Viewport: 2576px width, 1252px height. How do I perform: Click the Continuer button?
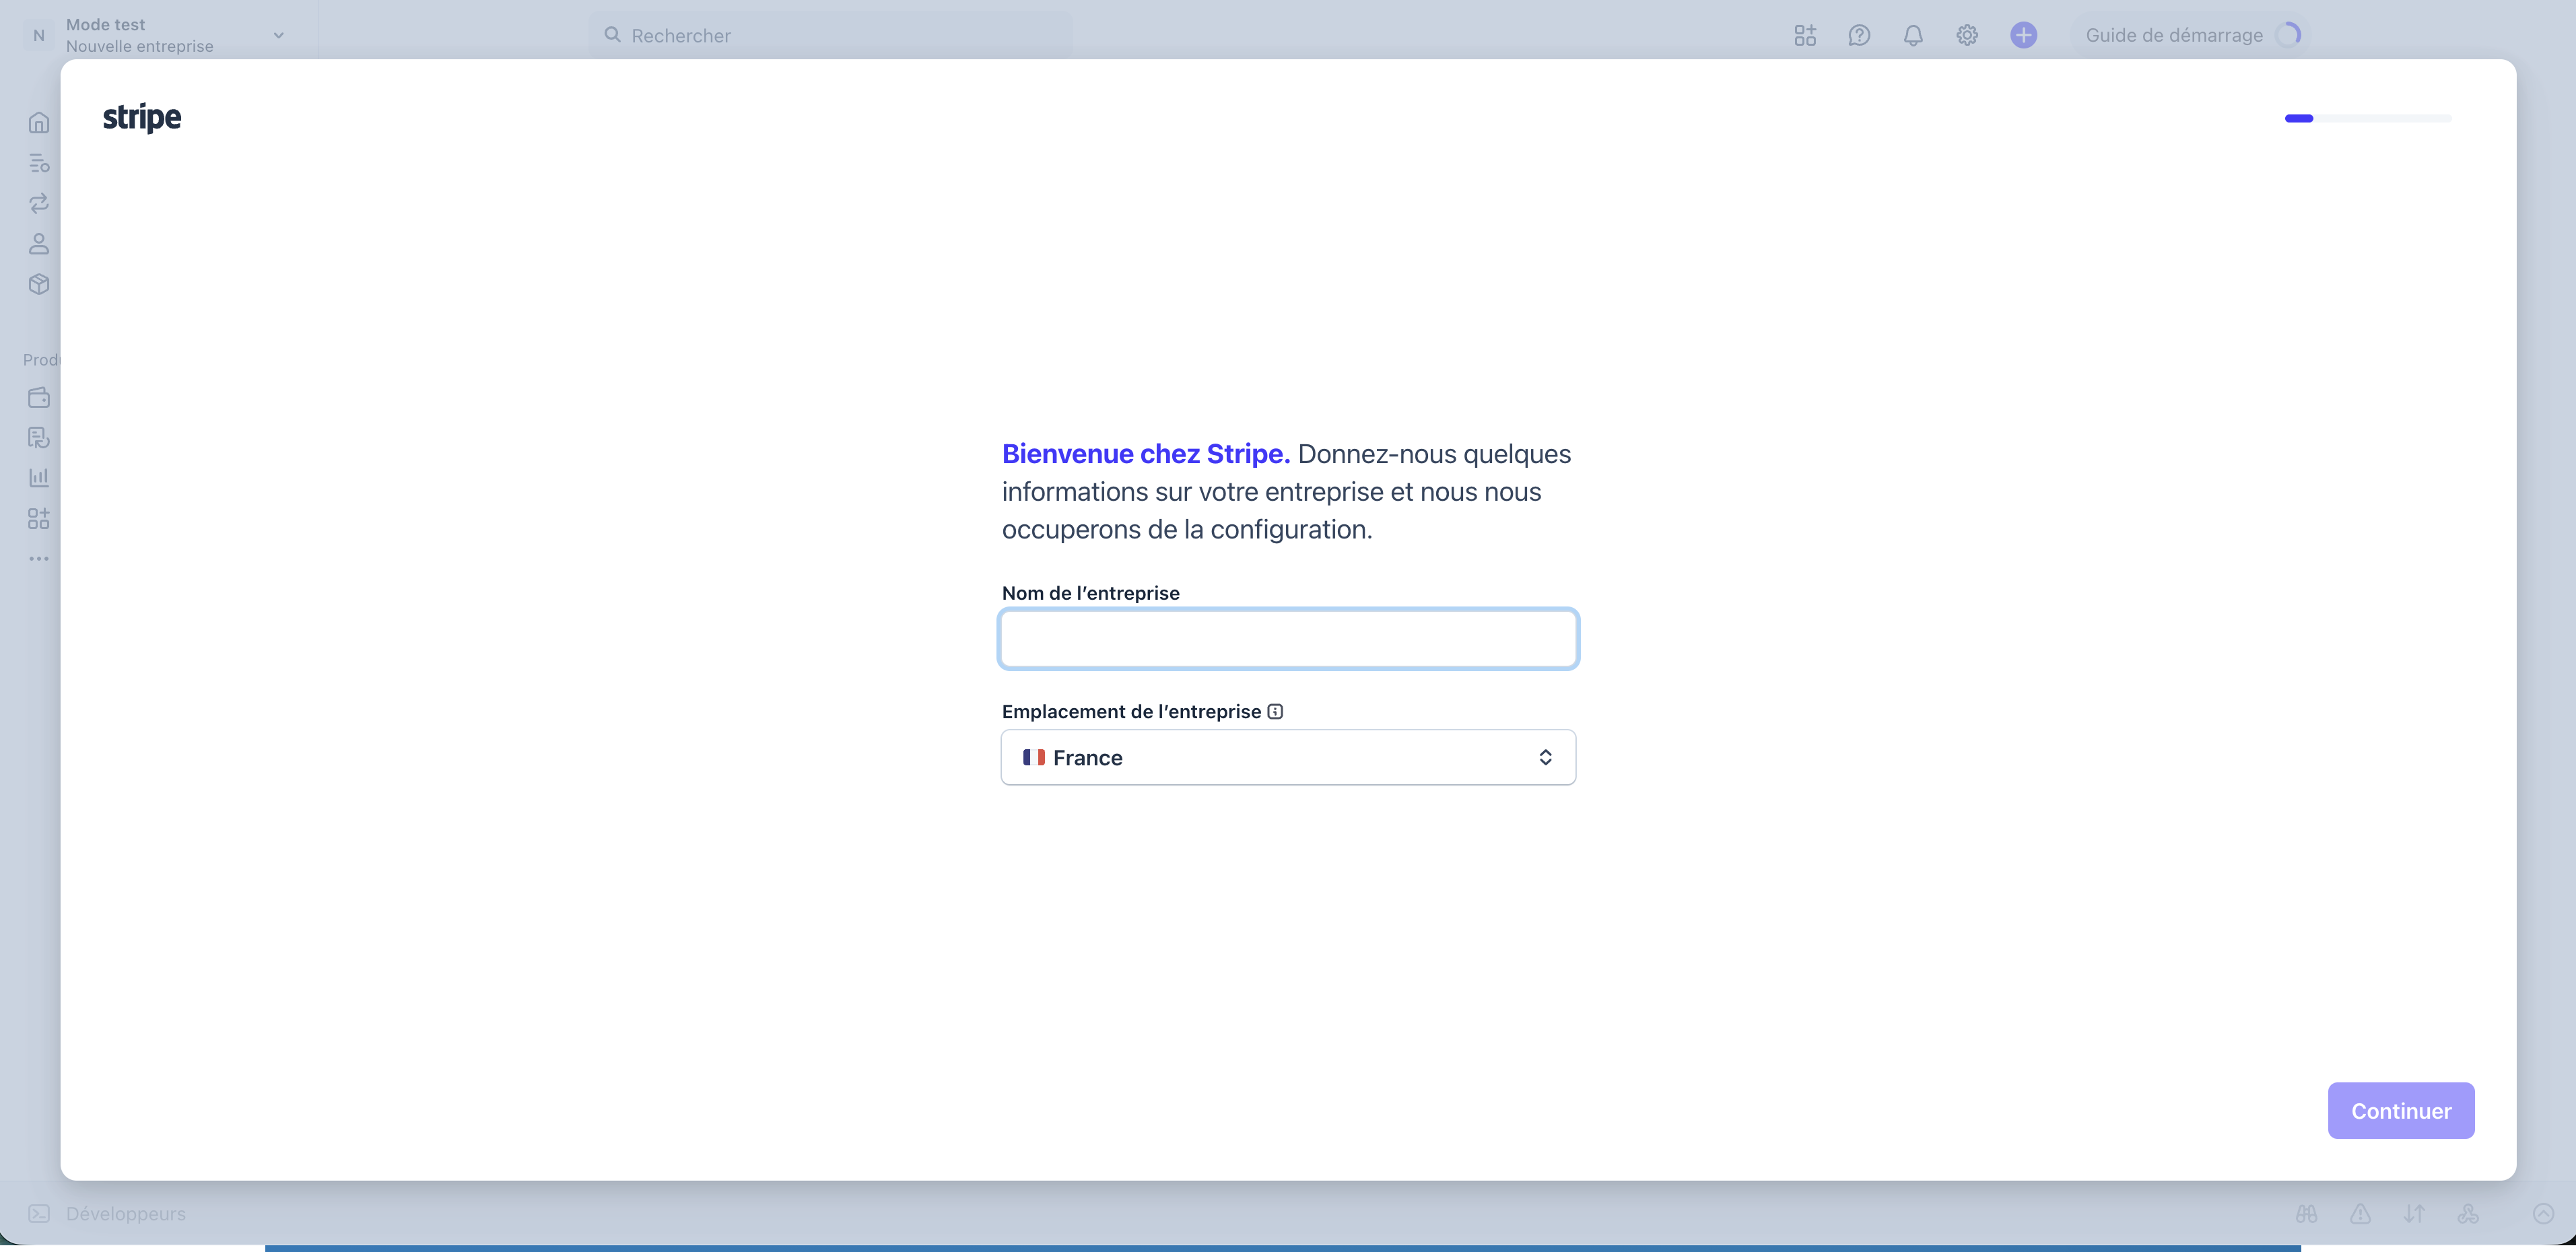(2401, 1110)
